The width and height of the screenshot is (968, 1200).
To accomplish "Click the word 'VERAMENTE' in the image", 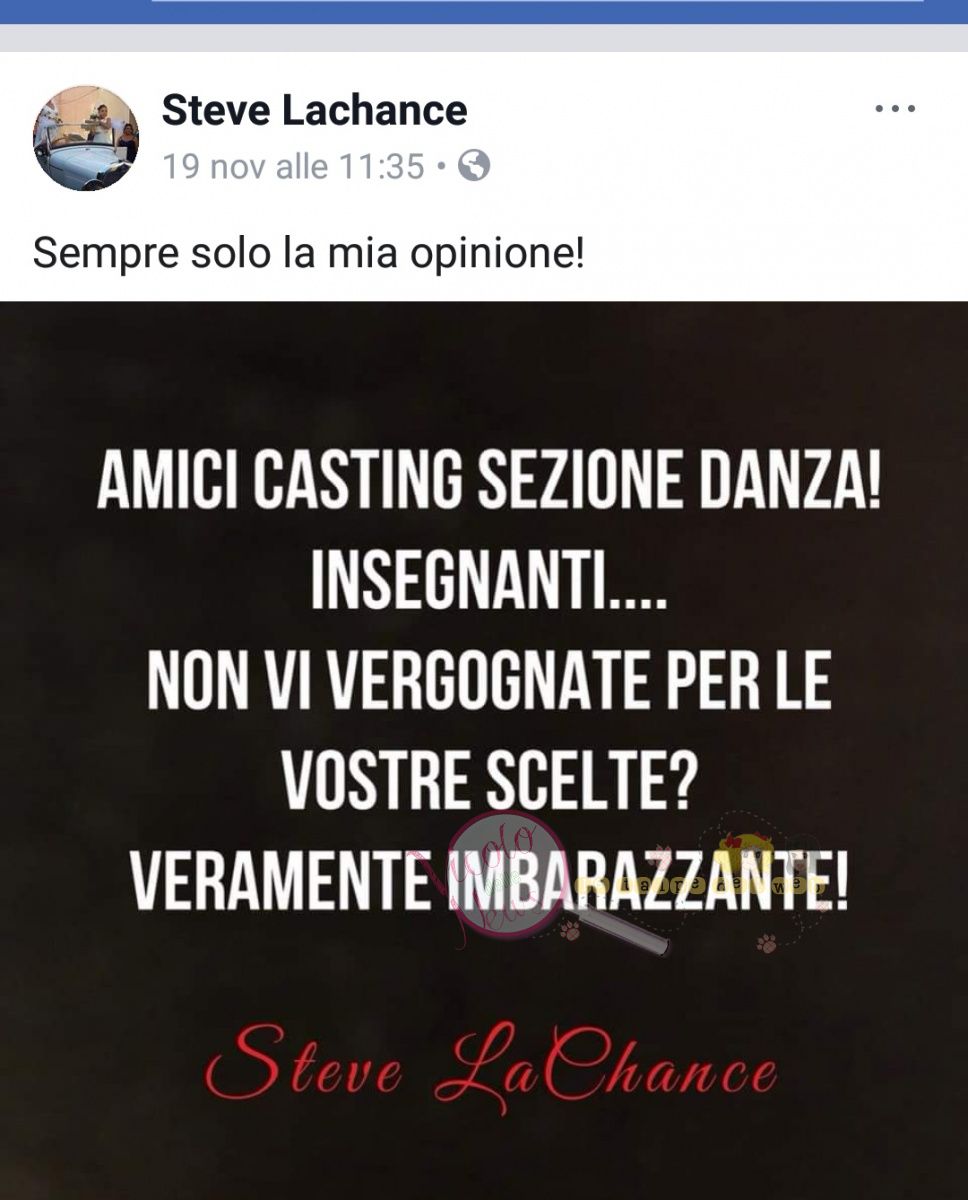I will pos(279,879).
